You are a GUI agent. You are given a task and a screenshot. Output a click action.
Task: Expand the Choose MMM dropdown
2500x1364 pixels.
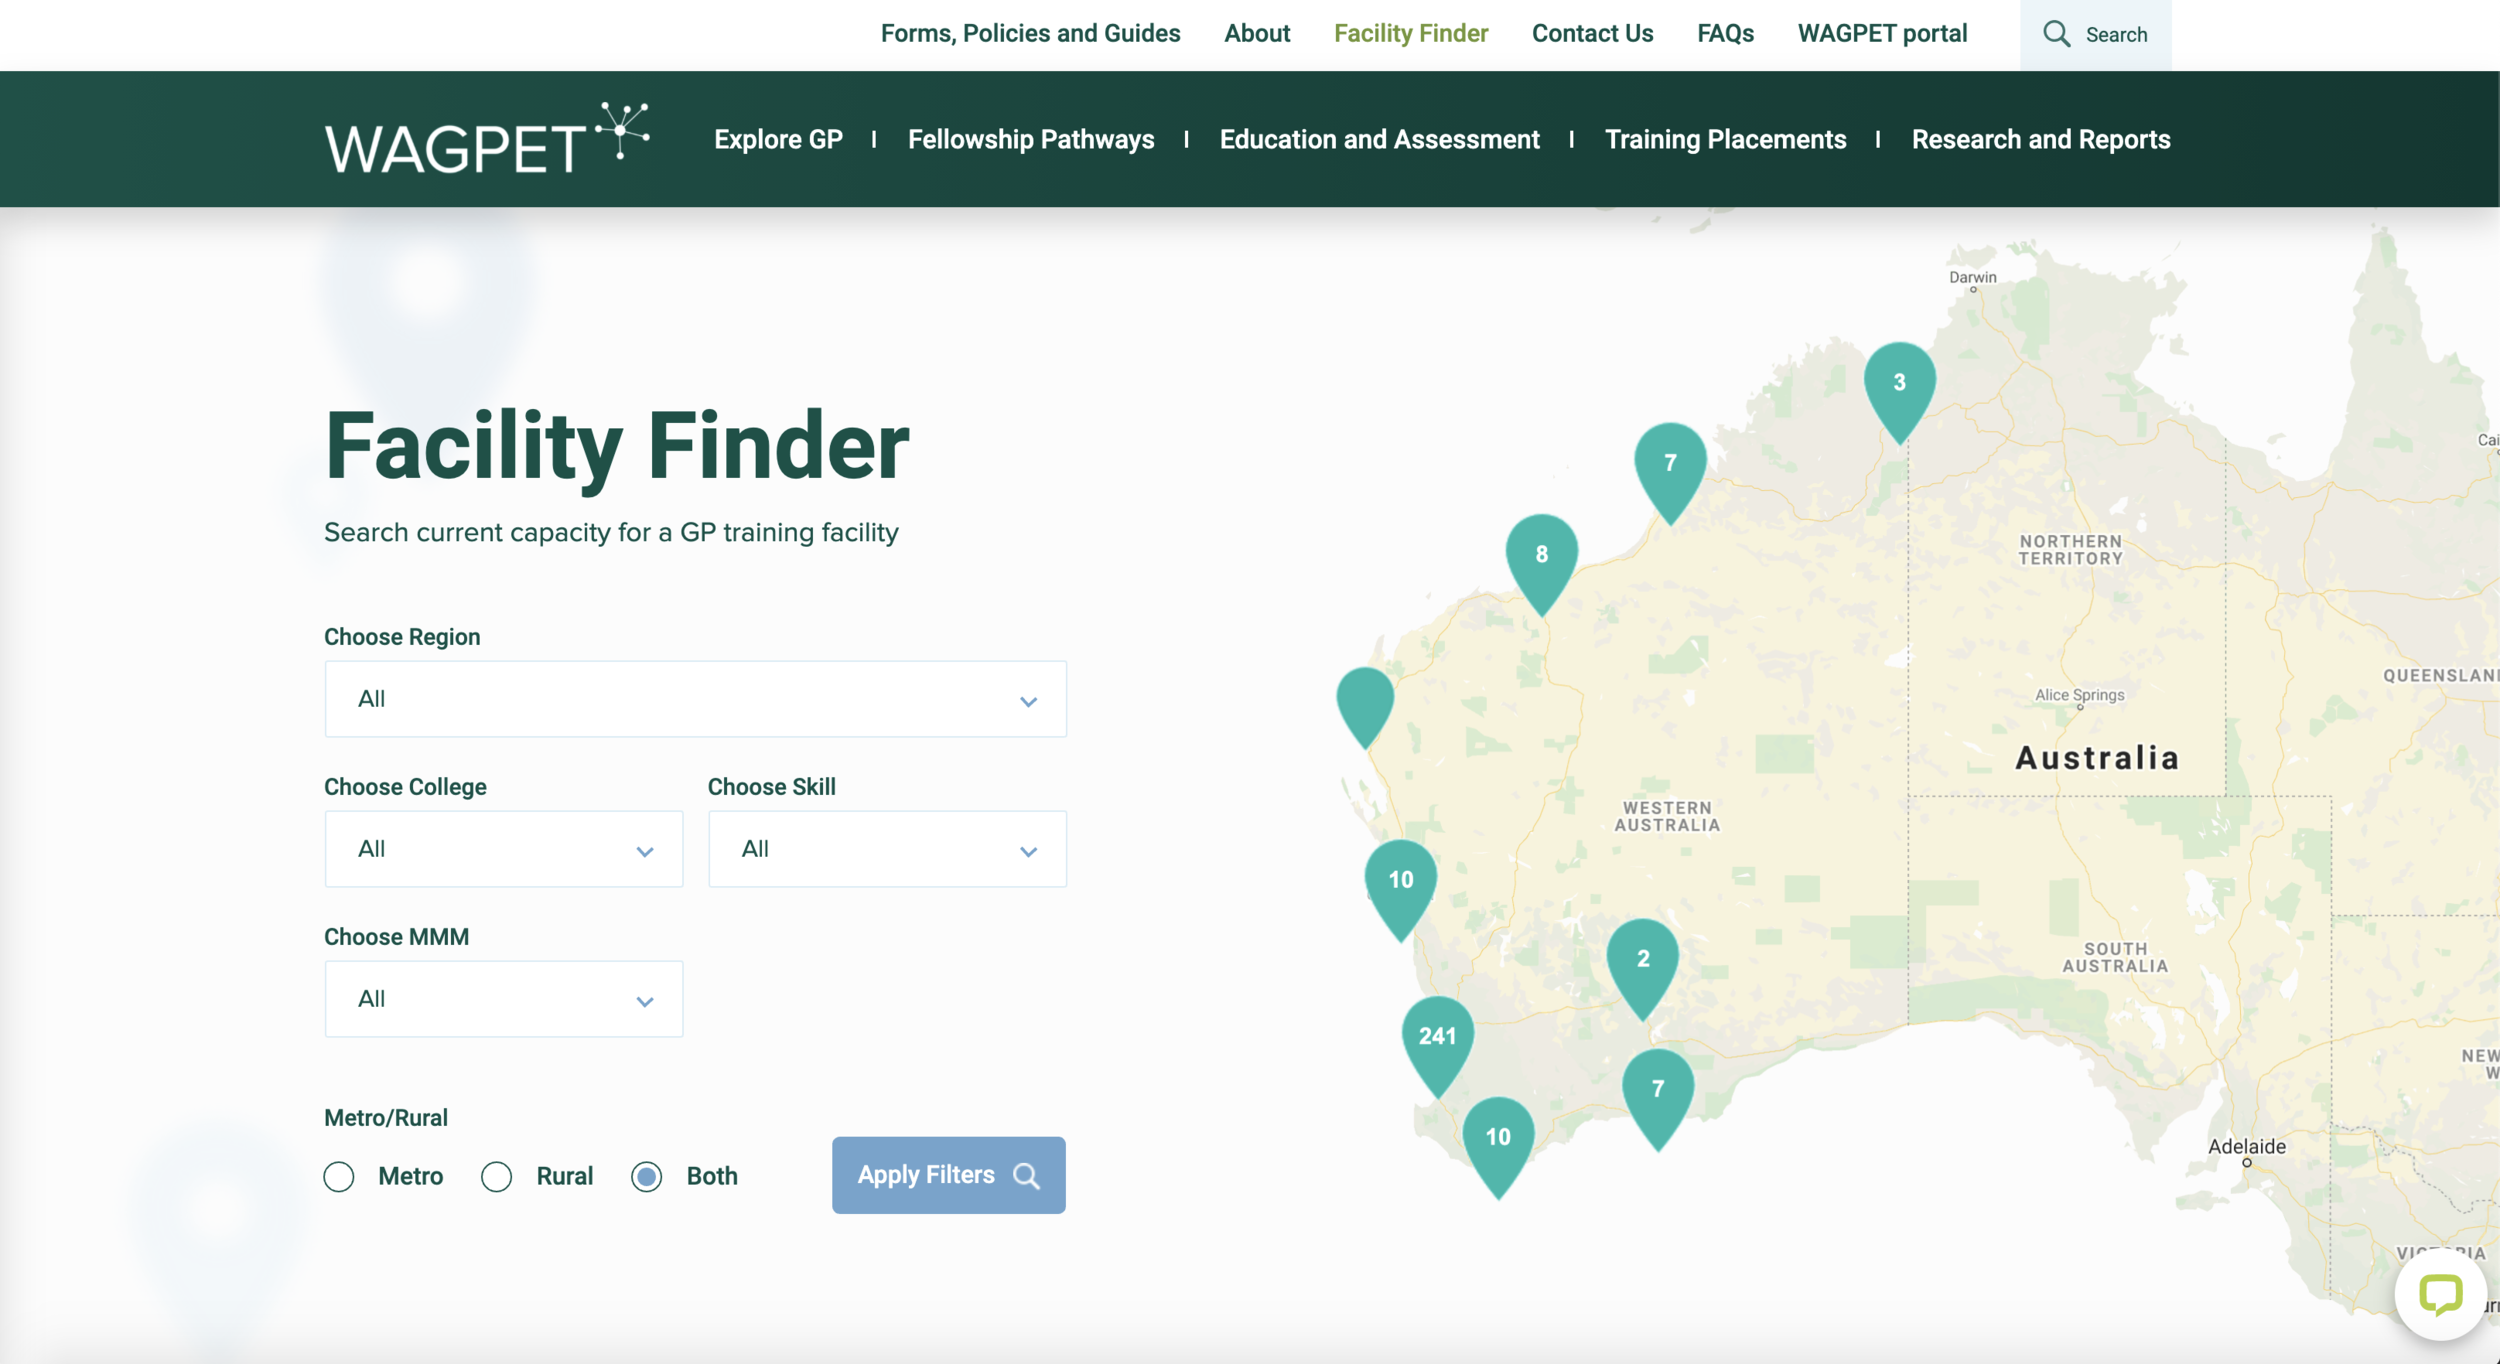pos(503,999)
